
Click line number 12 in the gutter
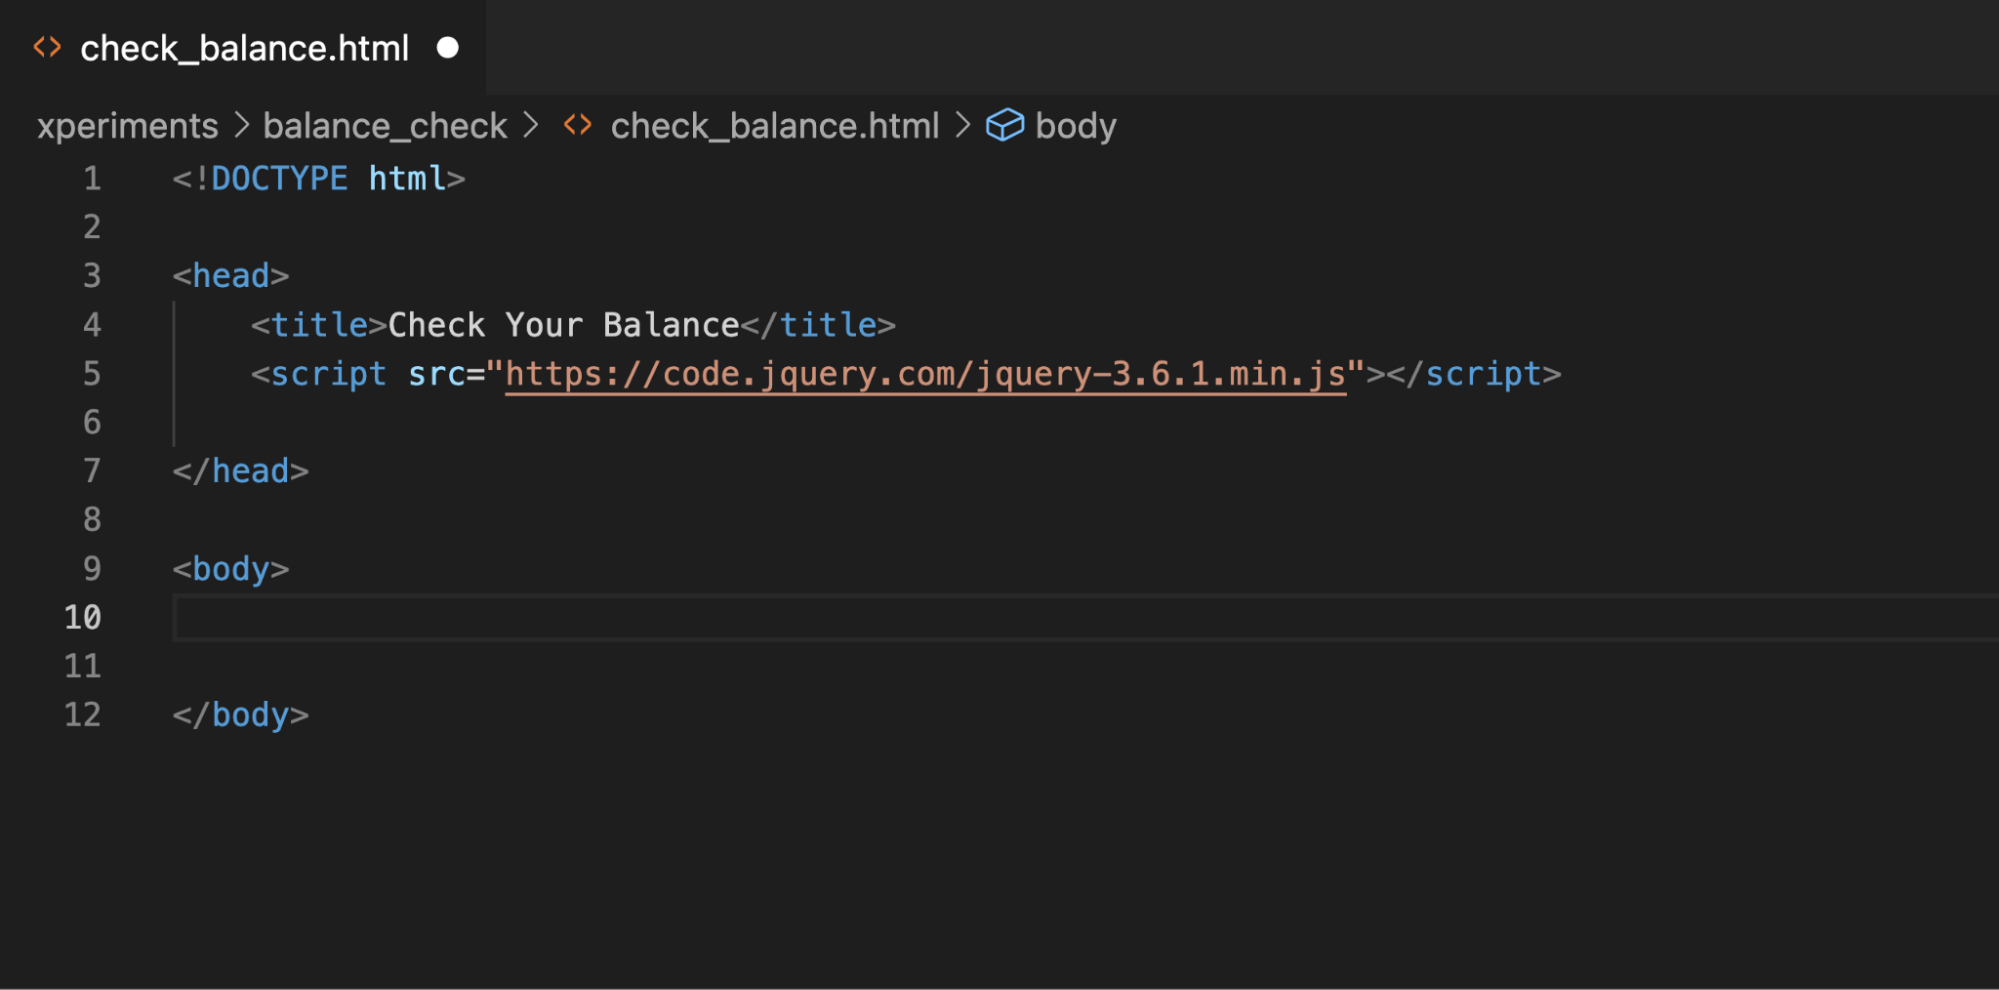83,715
